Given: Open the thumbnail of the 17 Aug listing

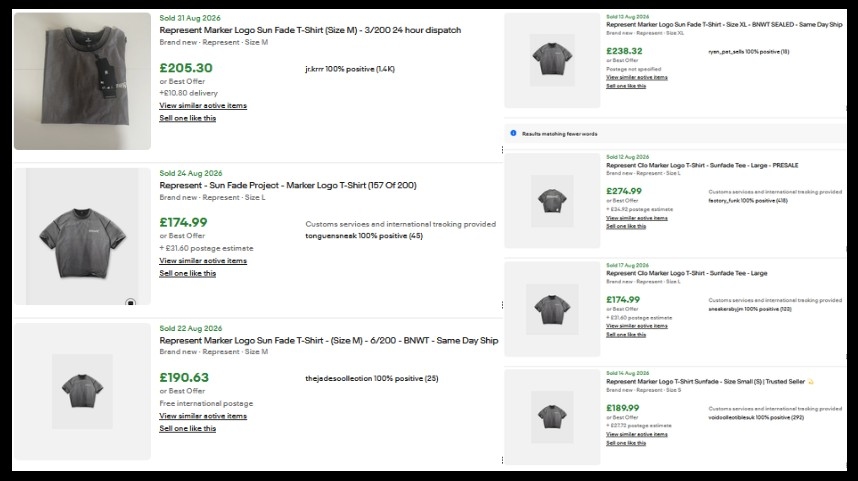Looking at the screenshot, I should coord(552,309).
